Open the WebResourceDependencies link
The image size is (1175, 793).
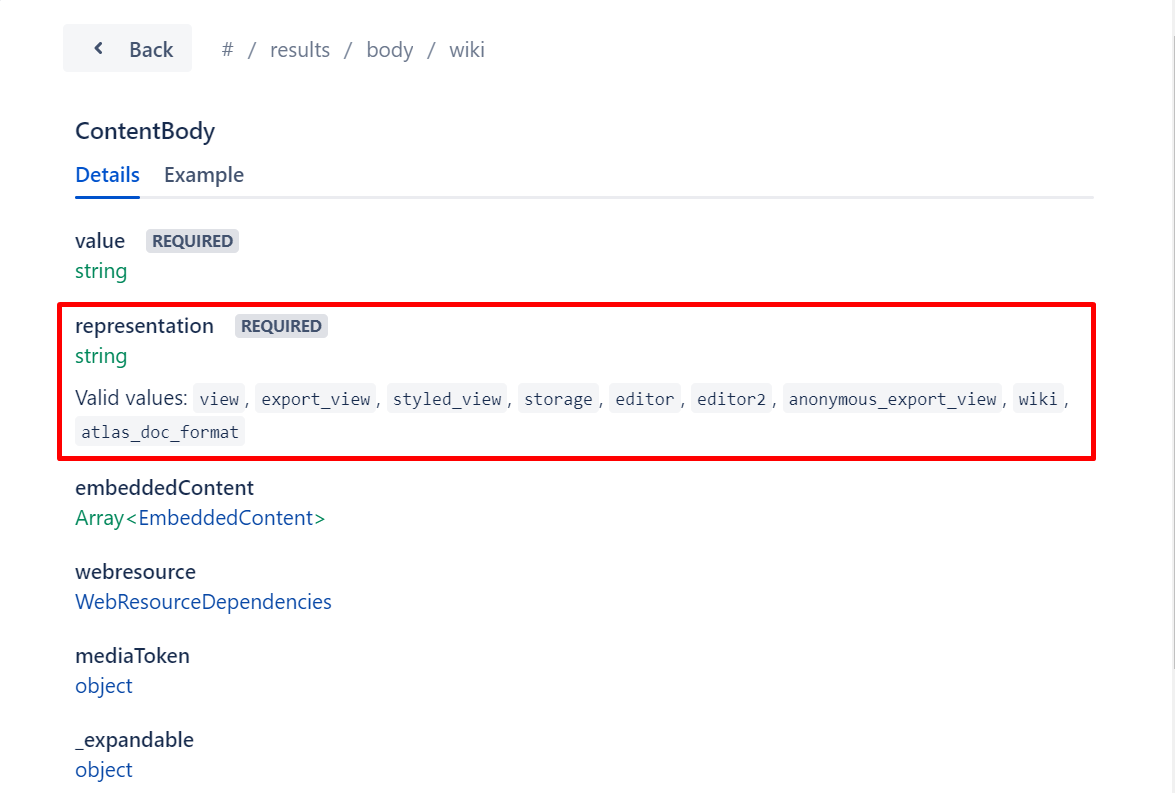click(203, 601)
